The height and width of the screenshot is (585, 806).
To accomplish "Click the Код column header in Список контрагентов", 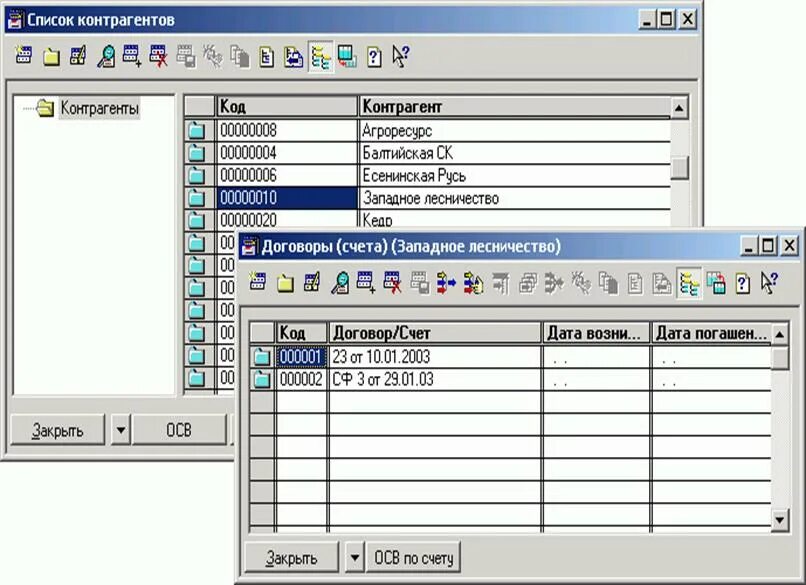I will tap(287, 107).
